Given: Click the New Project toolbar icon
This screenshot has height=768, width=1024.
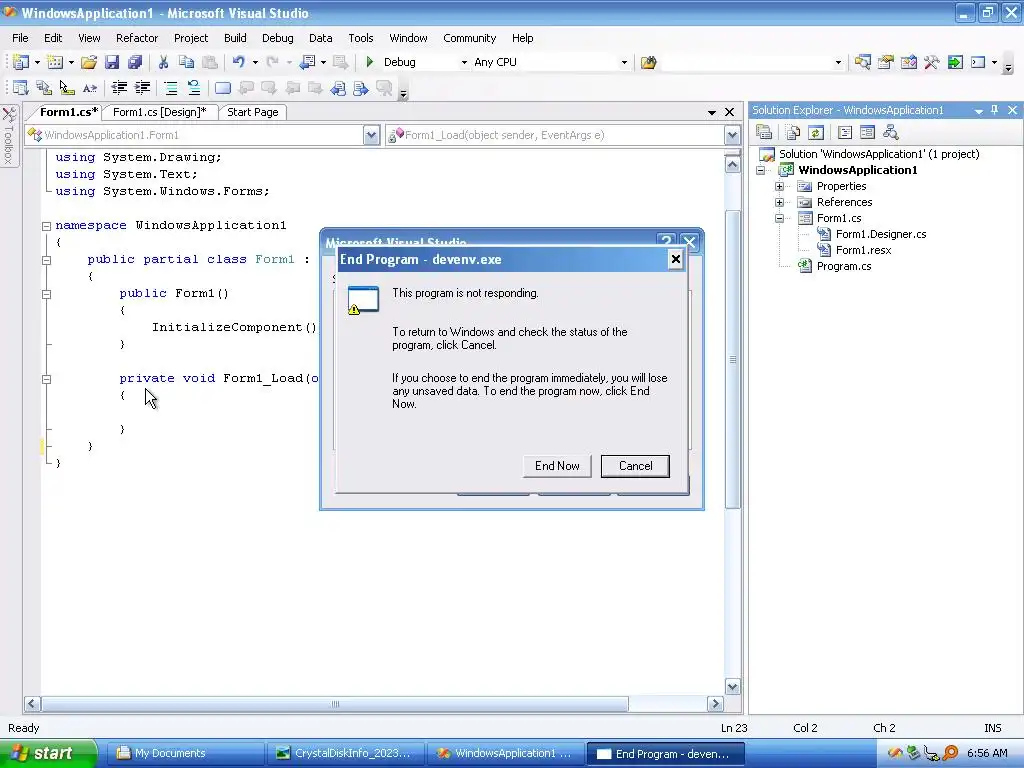Looking at the screenshot, I should pos(21,62).
